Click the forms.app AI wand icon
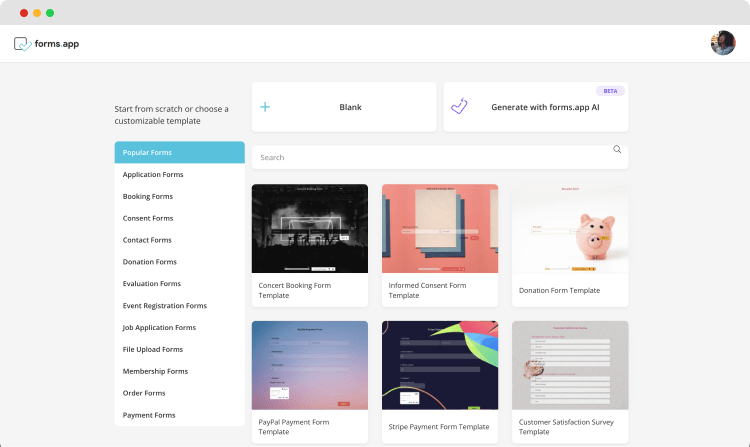750x447 pixels. pyautogui.click(x=459, y=107)
